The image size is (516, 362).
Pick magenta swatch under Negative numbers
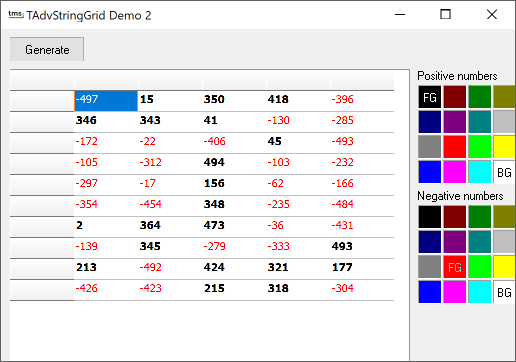tap(455, 292)
